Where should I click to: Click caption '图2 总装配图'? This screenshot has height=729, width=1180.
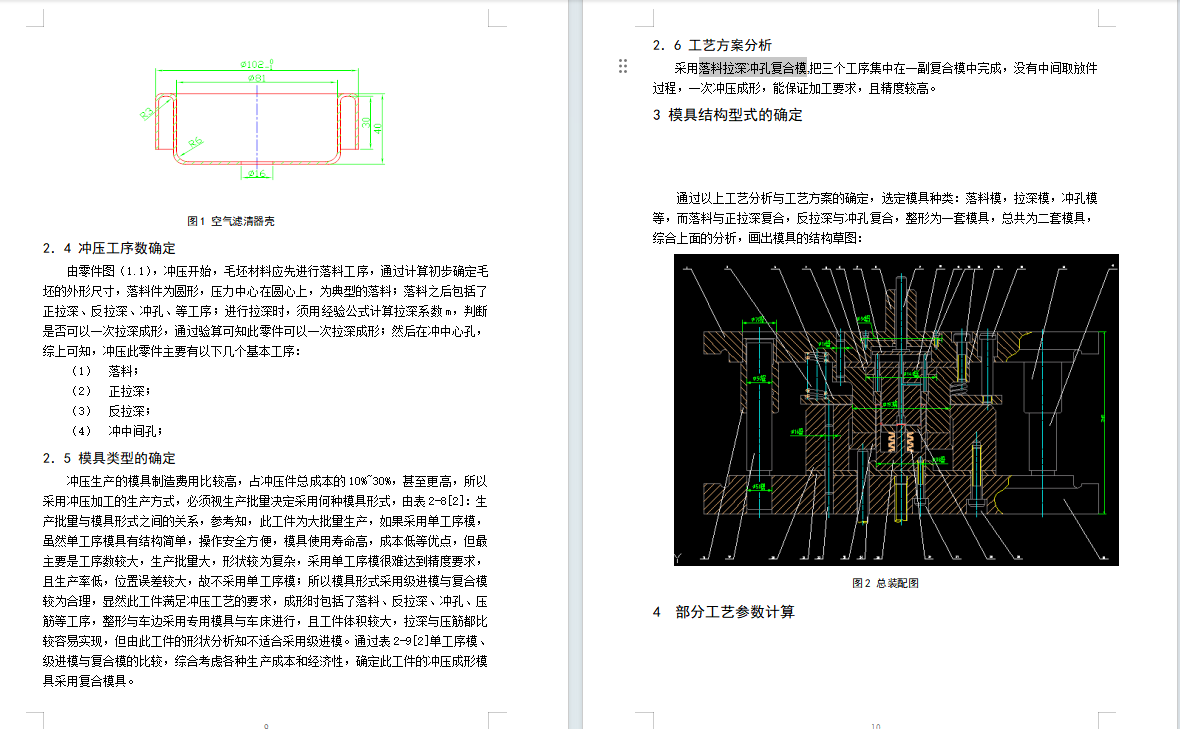885,583
